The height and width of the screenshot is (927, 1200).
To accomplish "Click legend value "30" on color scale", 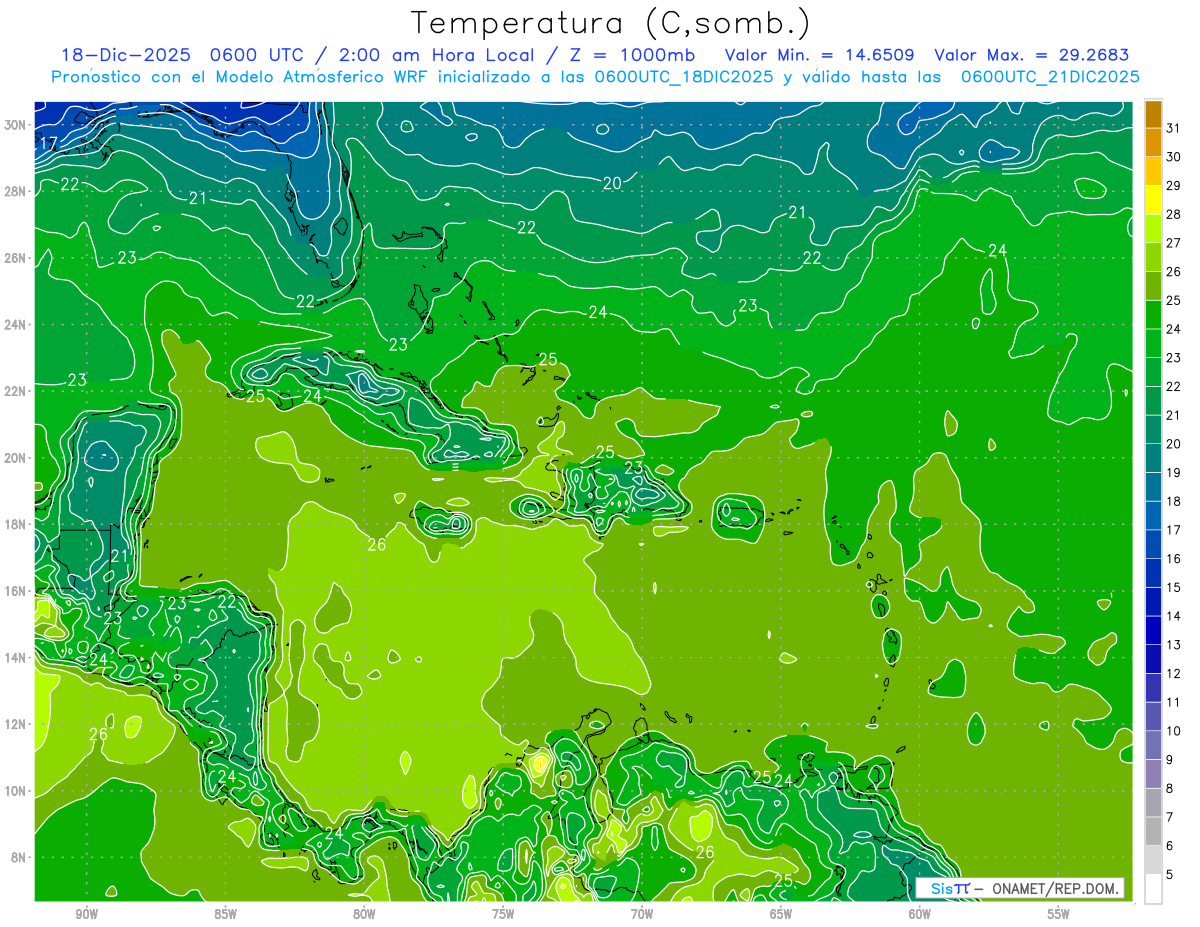I will click(1173, 157).
